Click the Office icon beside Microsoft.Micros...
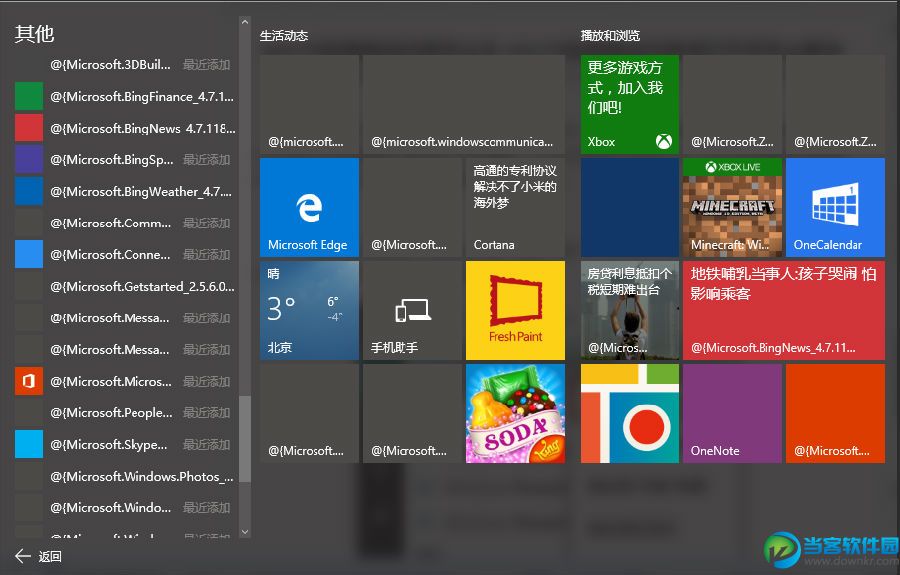This screenshot has width=900, height=575. [x=29, y=381]
